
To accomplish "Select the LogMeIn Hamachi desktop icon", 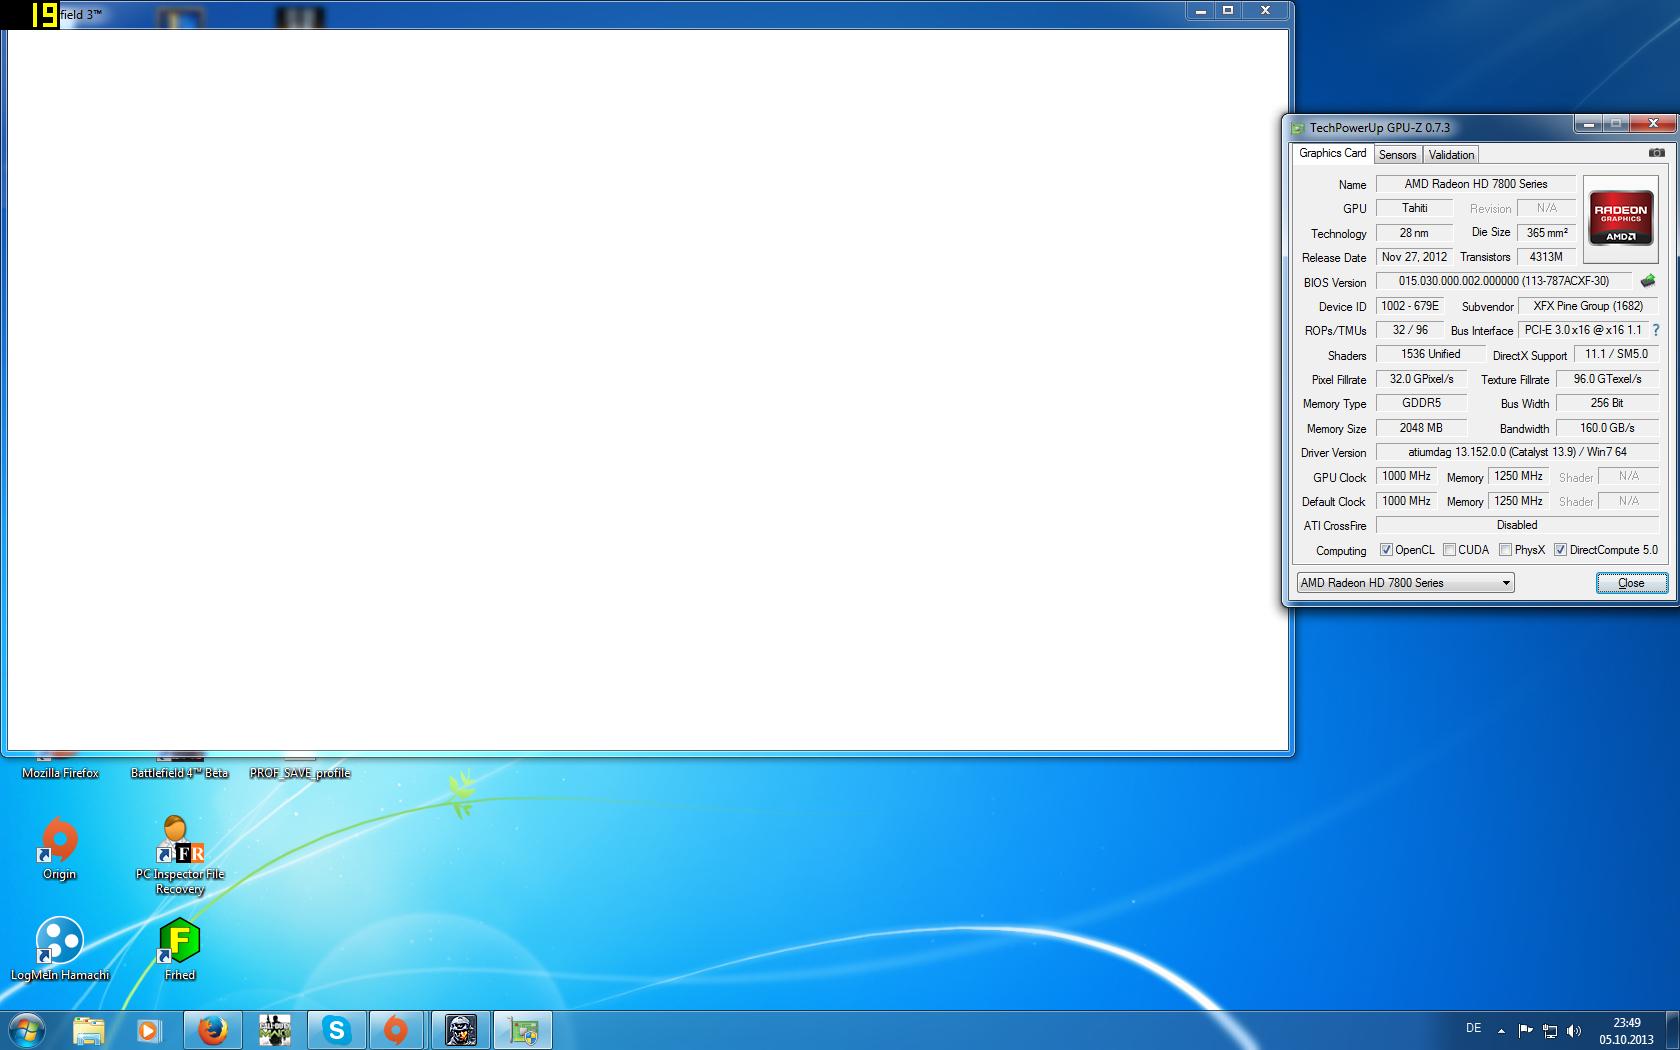I will click(x=60, y=949).
